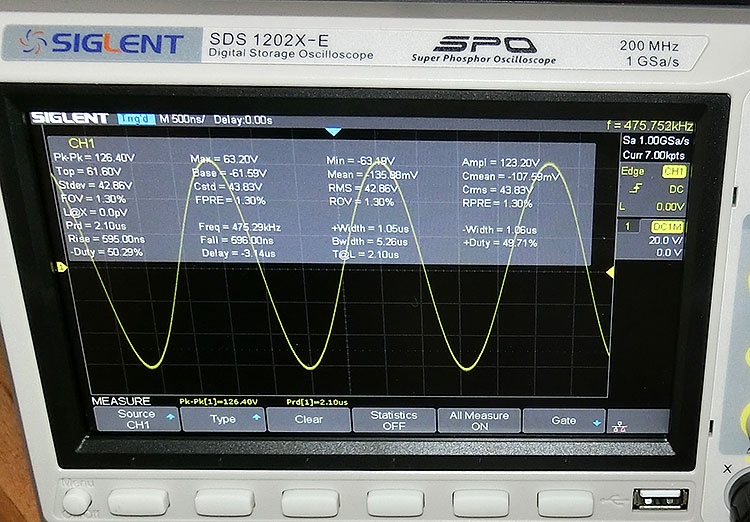The image size is (750, 522).
Task: Click the Pk-Pk[1]=126.40V measurement readout
Action: (x=219, y=402)
